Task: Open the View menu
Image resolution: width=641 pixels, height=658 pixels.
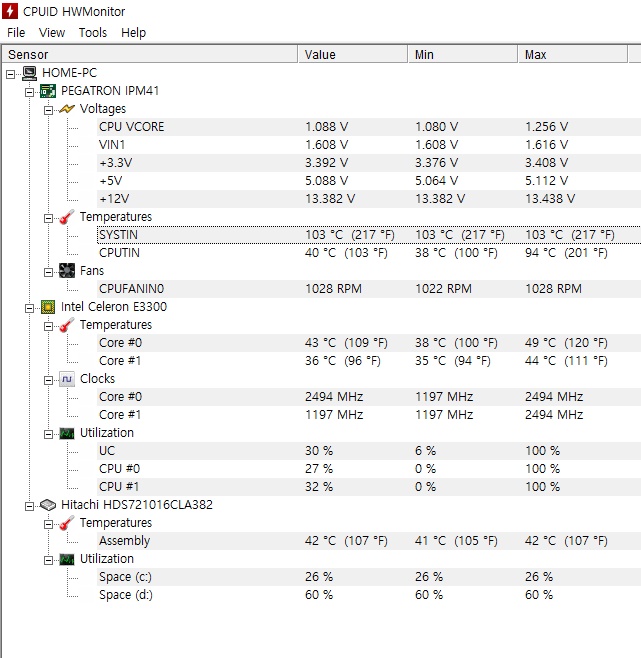Action: (x=52, y=33)
